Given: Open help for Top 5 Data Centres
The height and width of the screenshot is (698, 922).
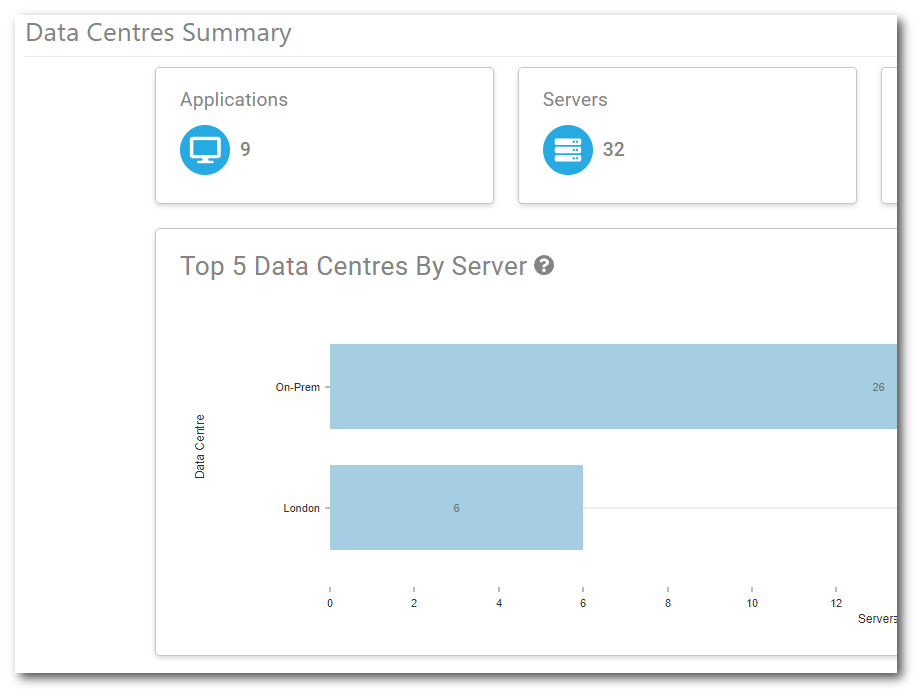Looking at the screenshot, I should [544, 266].
